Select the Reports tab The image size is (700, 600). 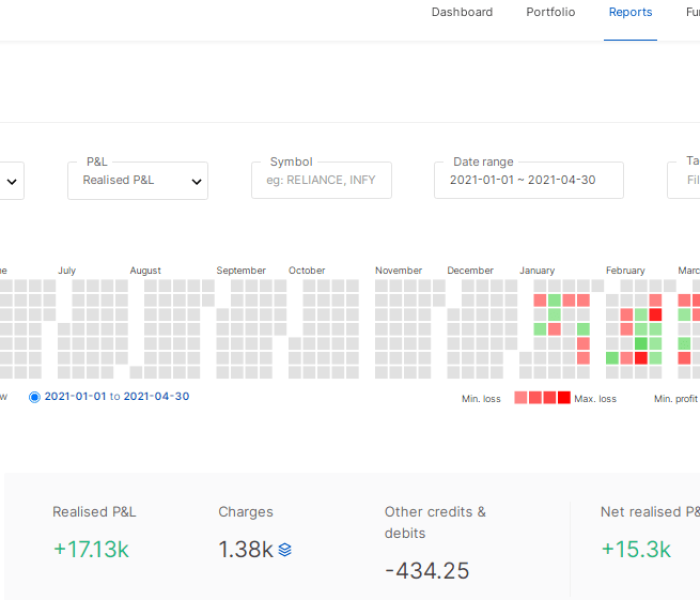point(630,13)
